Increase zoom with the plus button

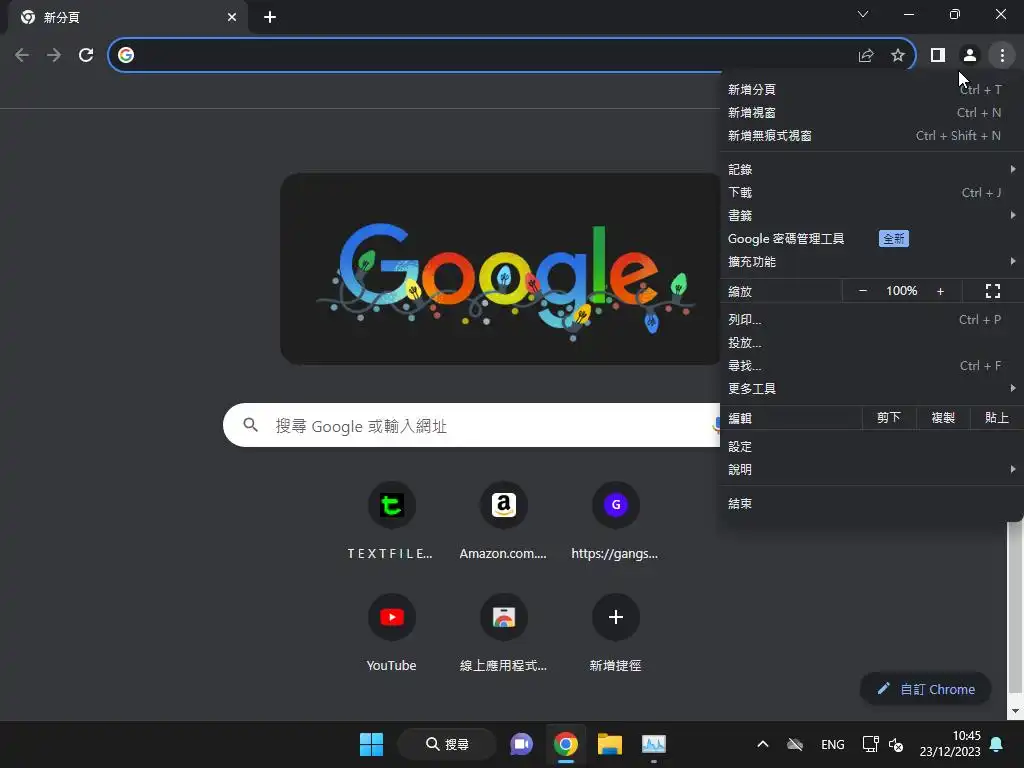pyautogui.click(x=940, y=291)
